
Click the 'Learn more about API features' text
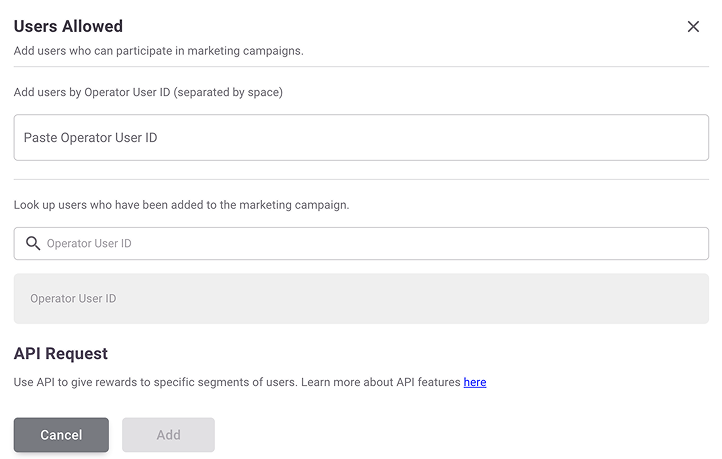[x=380, y=382]
